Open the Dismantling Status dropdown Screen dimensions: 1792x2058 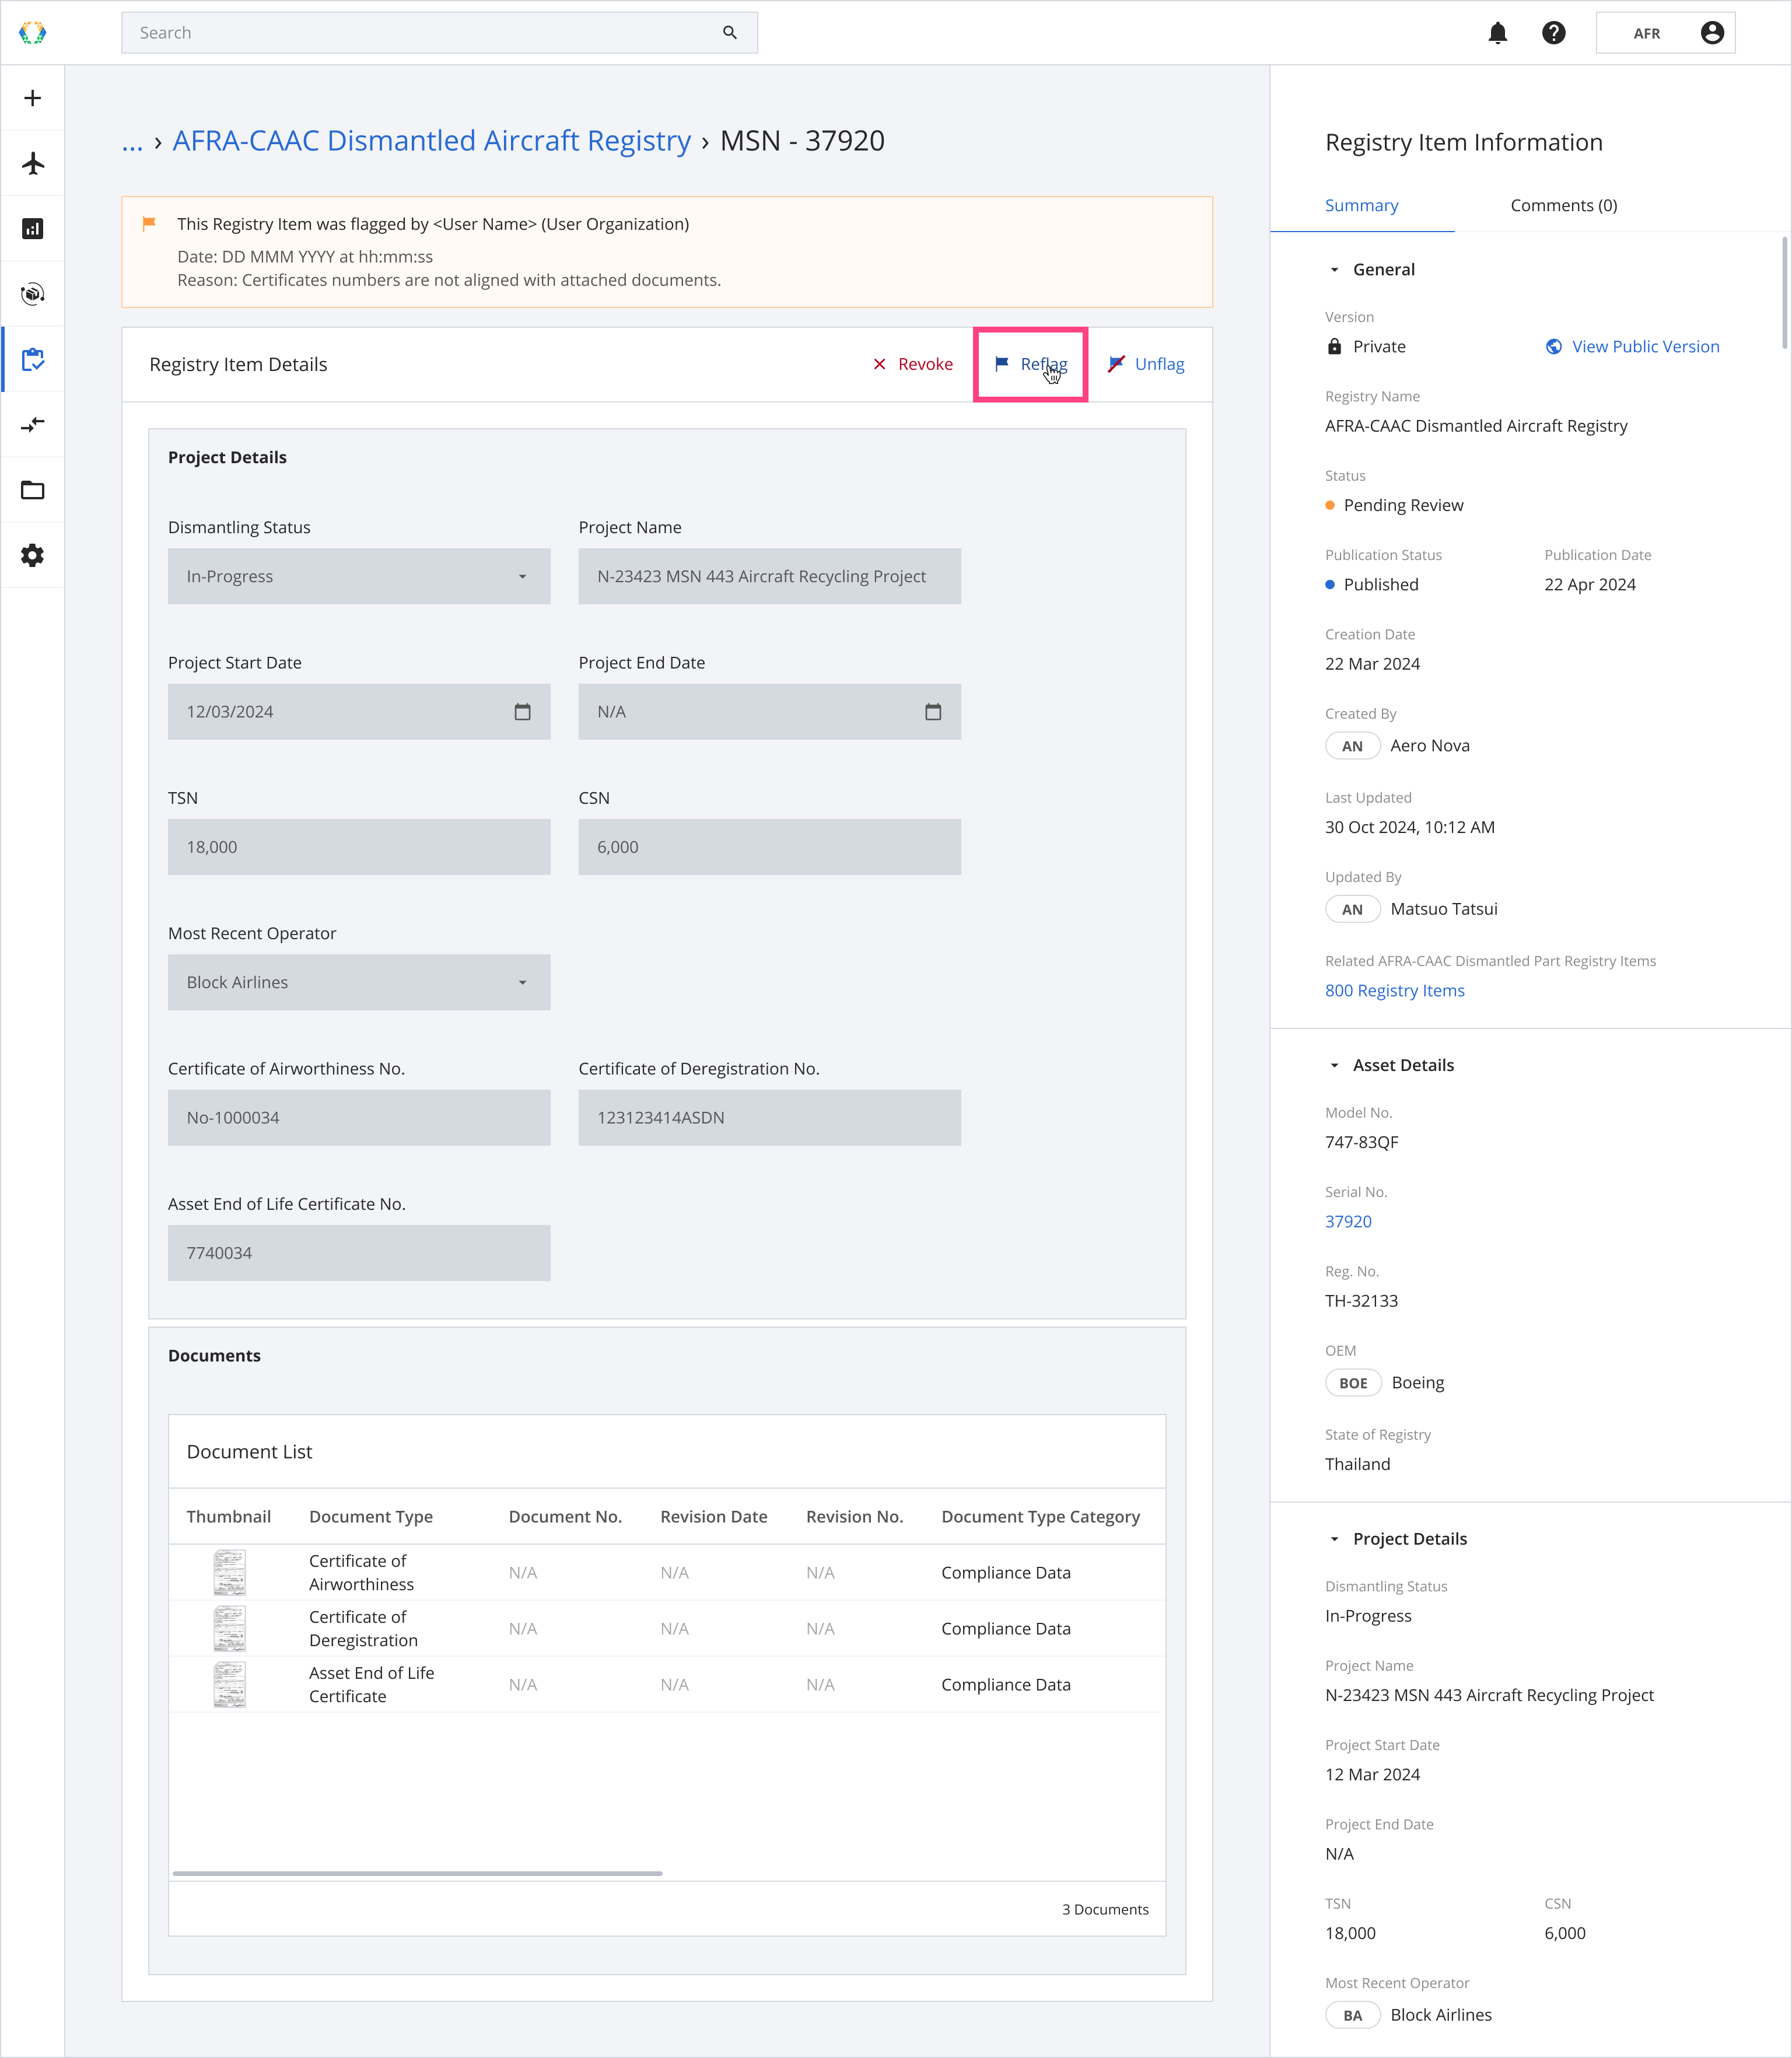tap(358, 576)
